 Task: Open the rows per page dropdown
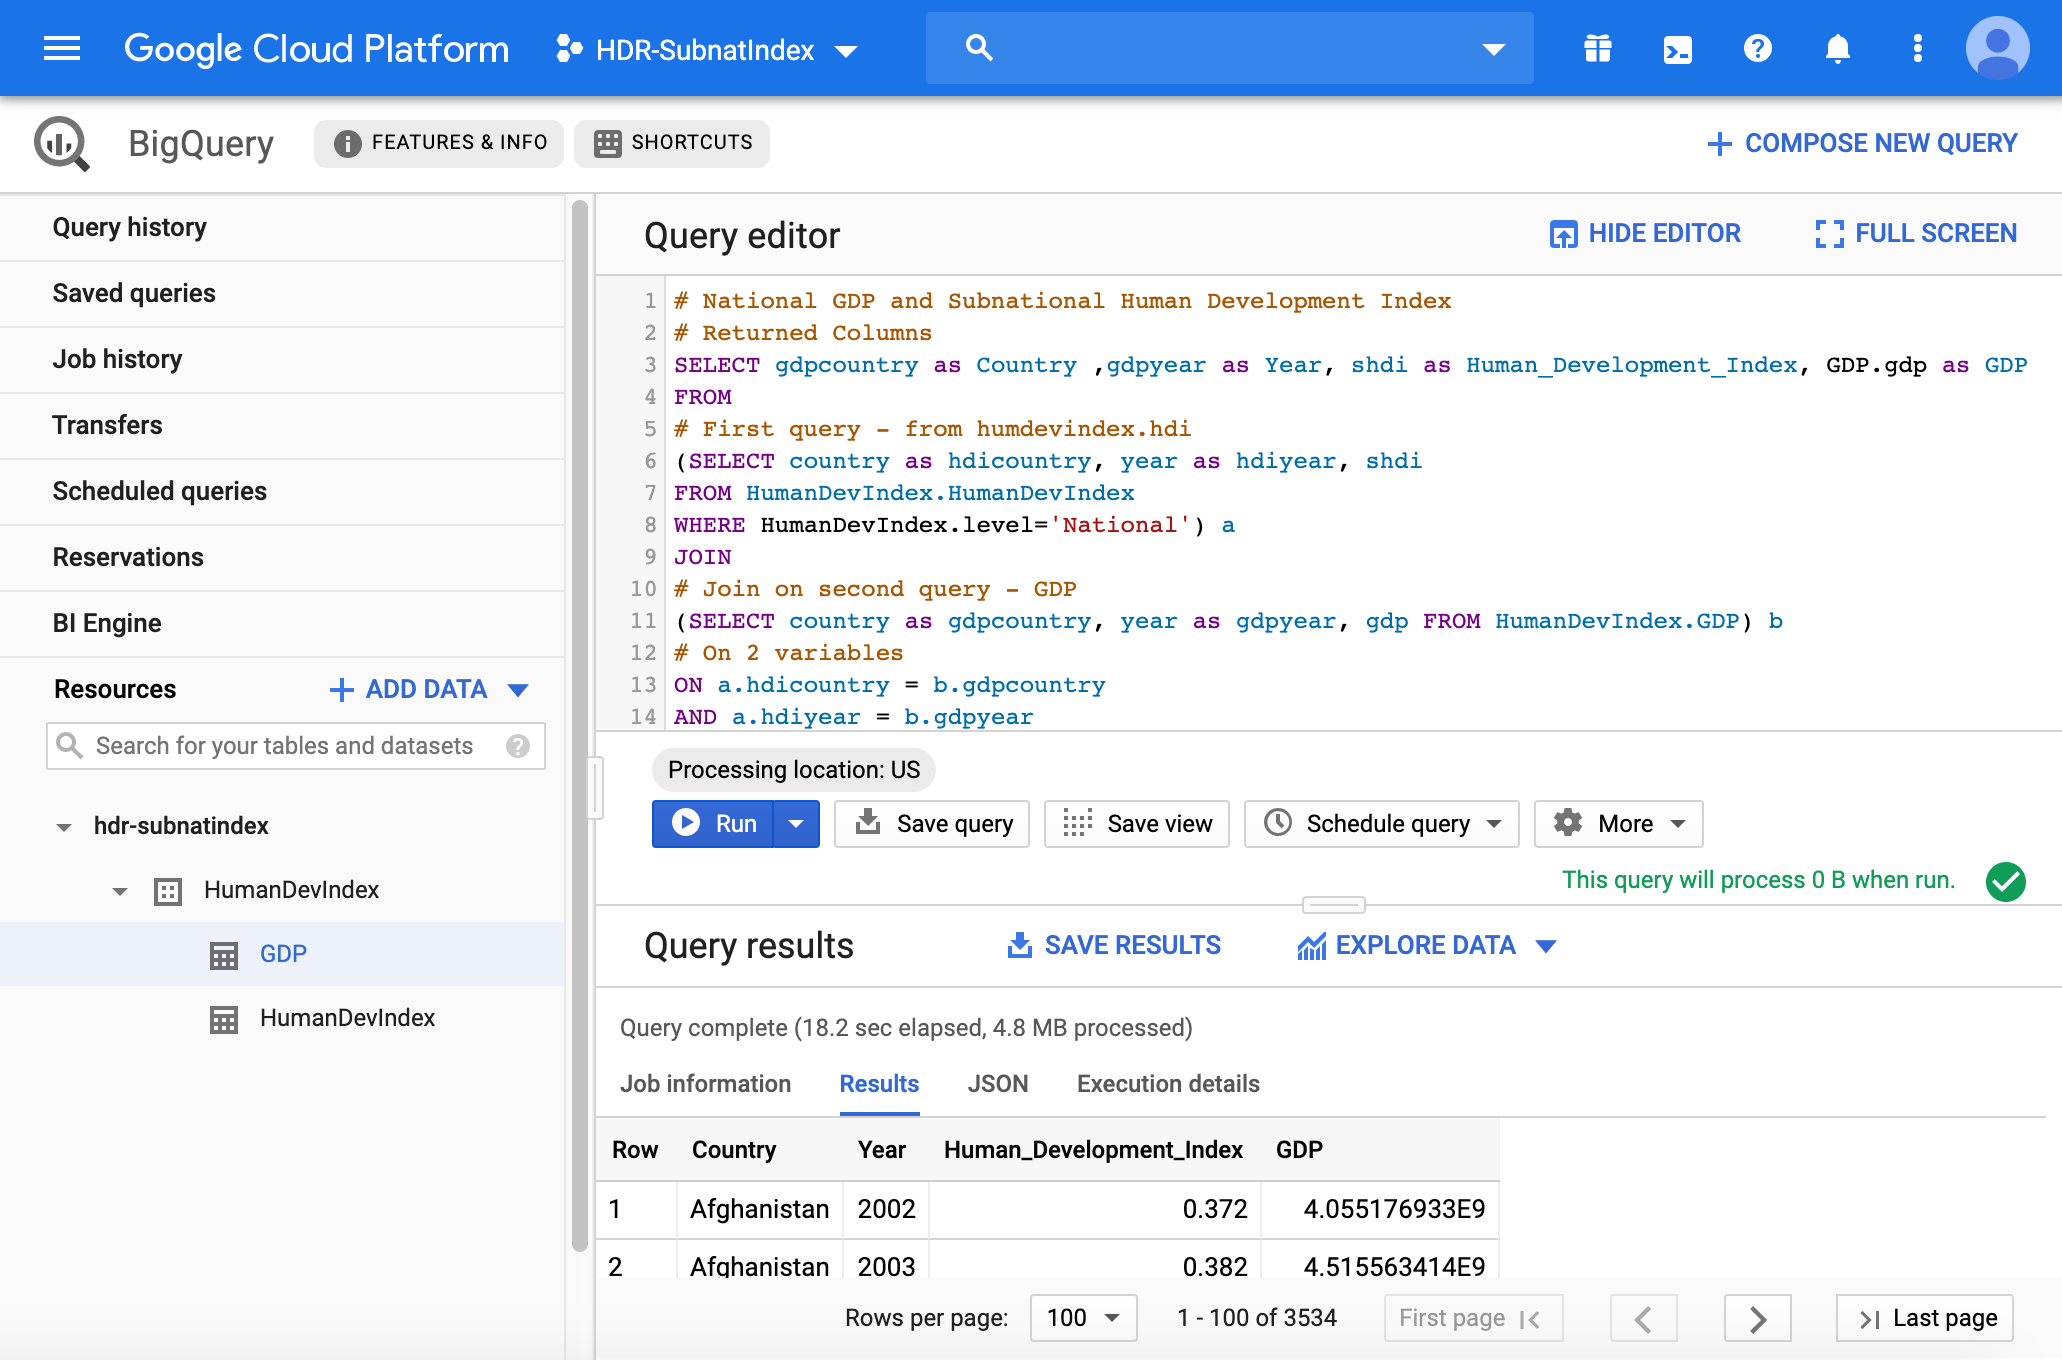(1083, 1318)
